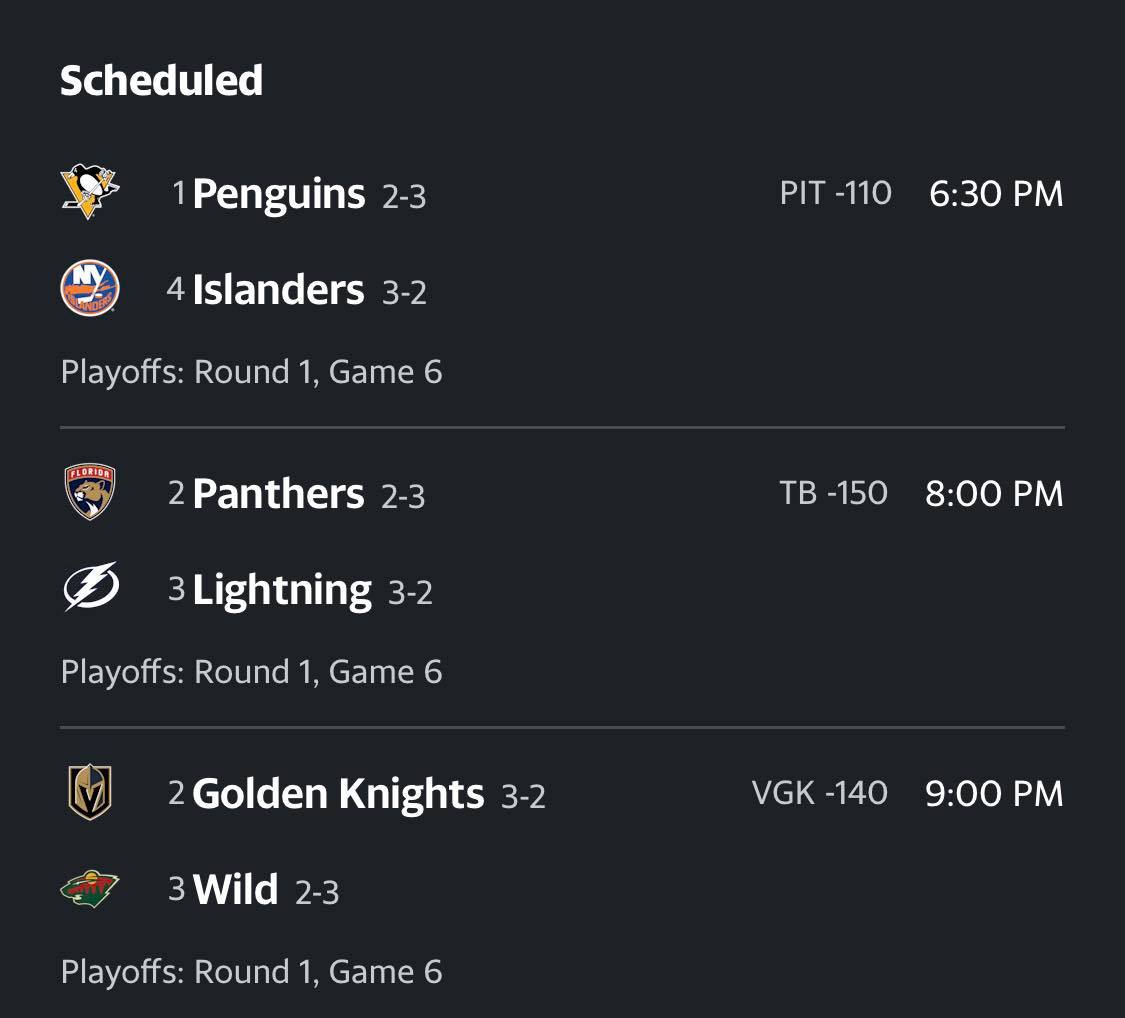Select the Lightning team name
Viewport: 1125px width, 1018px height.
(282, 591)
